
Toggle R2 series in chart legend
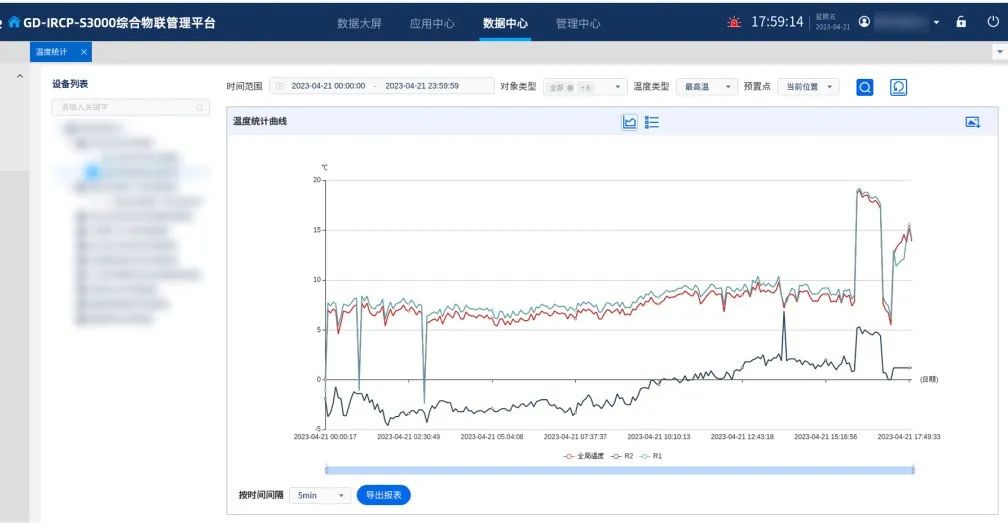click(622, 456)
